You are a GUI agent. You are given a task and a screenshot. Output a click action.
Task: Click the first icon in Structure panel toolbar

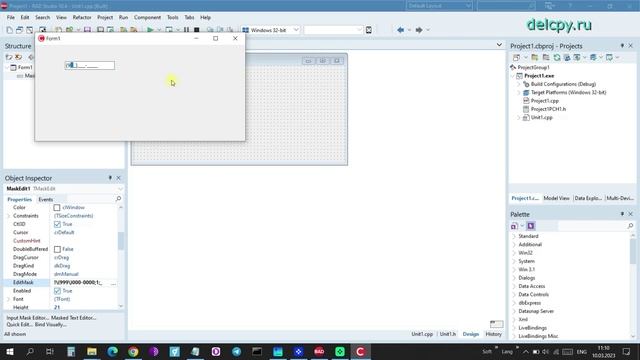click(9, 57)
